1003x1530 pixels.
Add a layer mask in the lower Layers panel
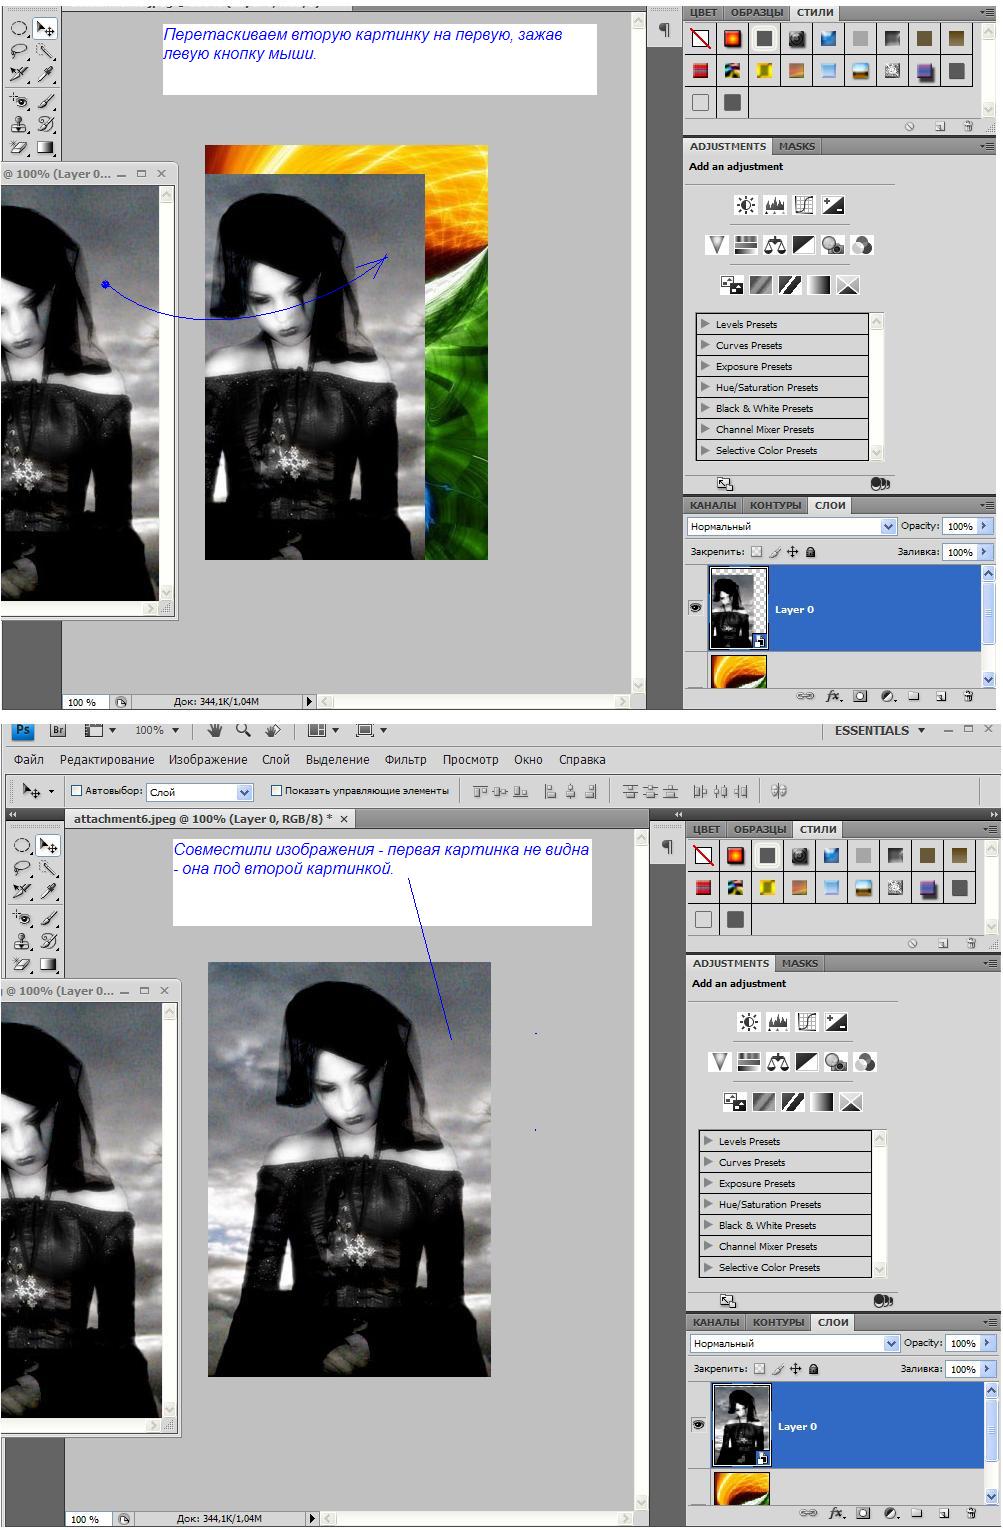point(863,1513)
